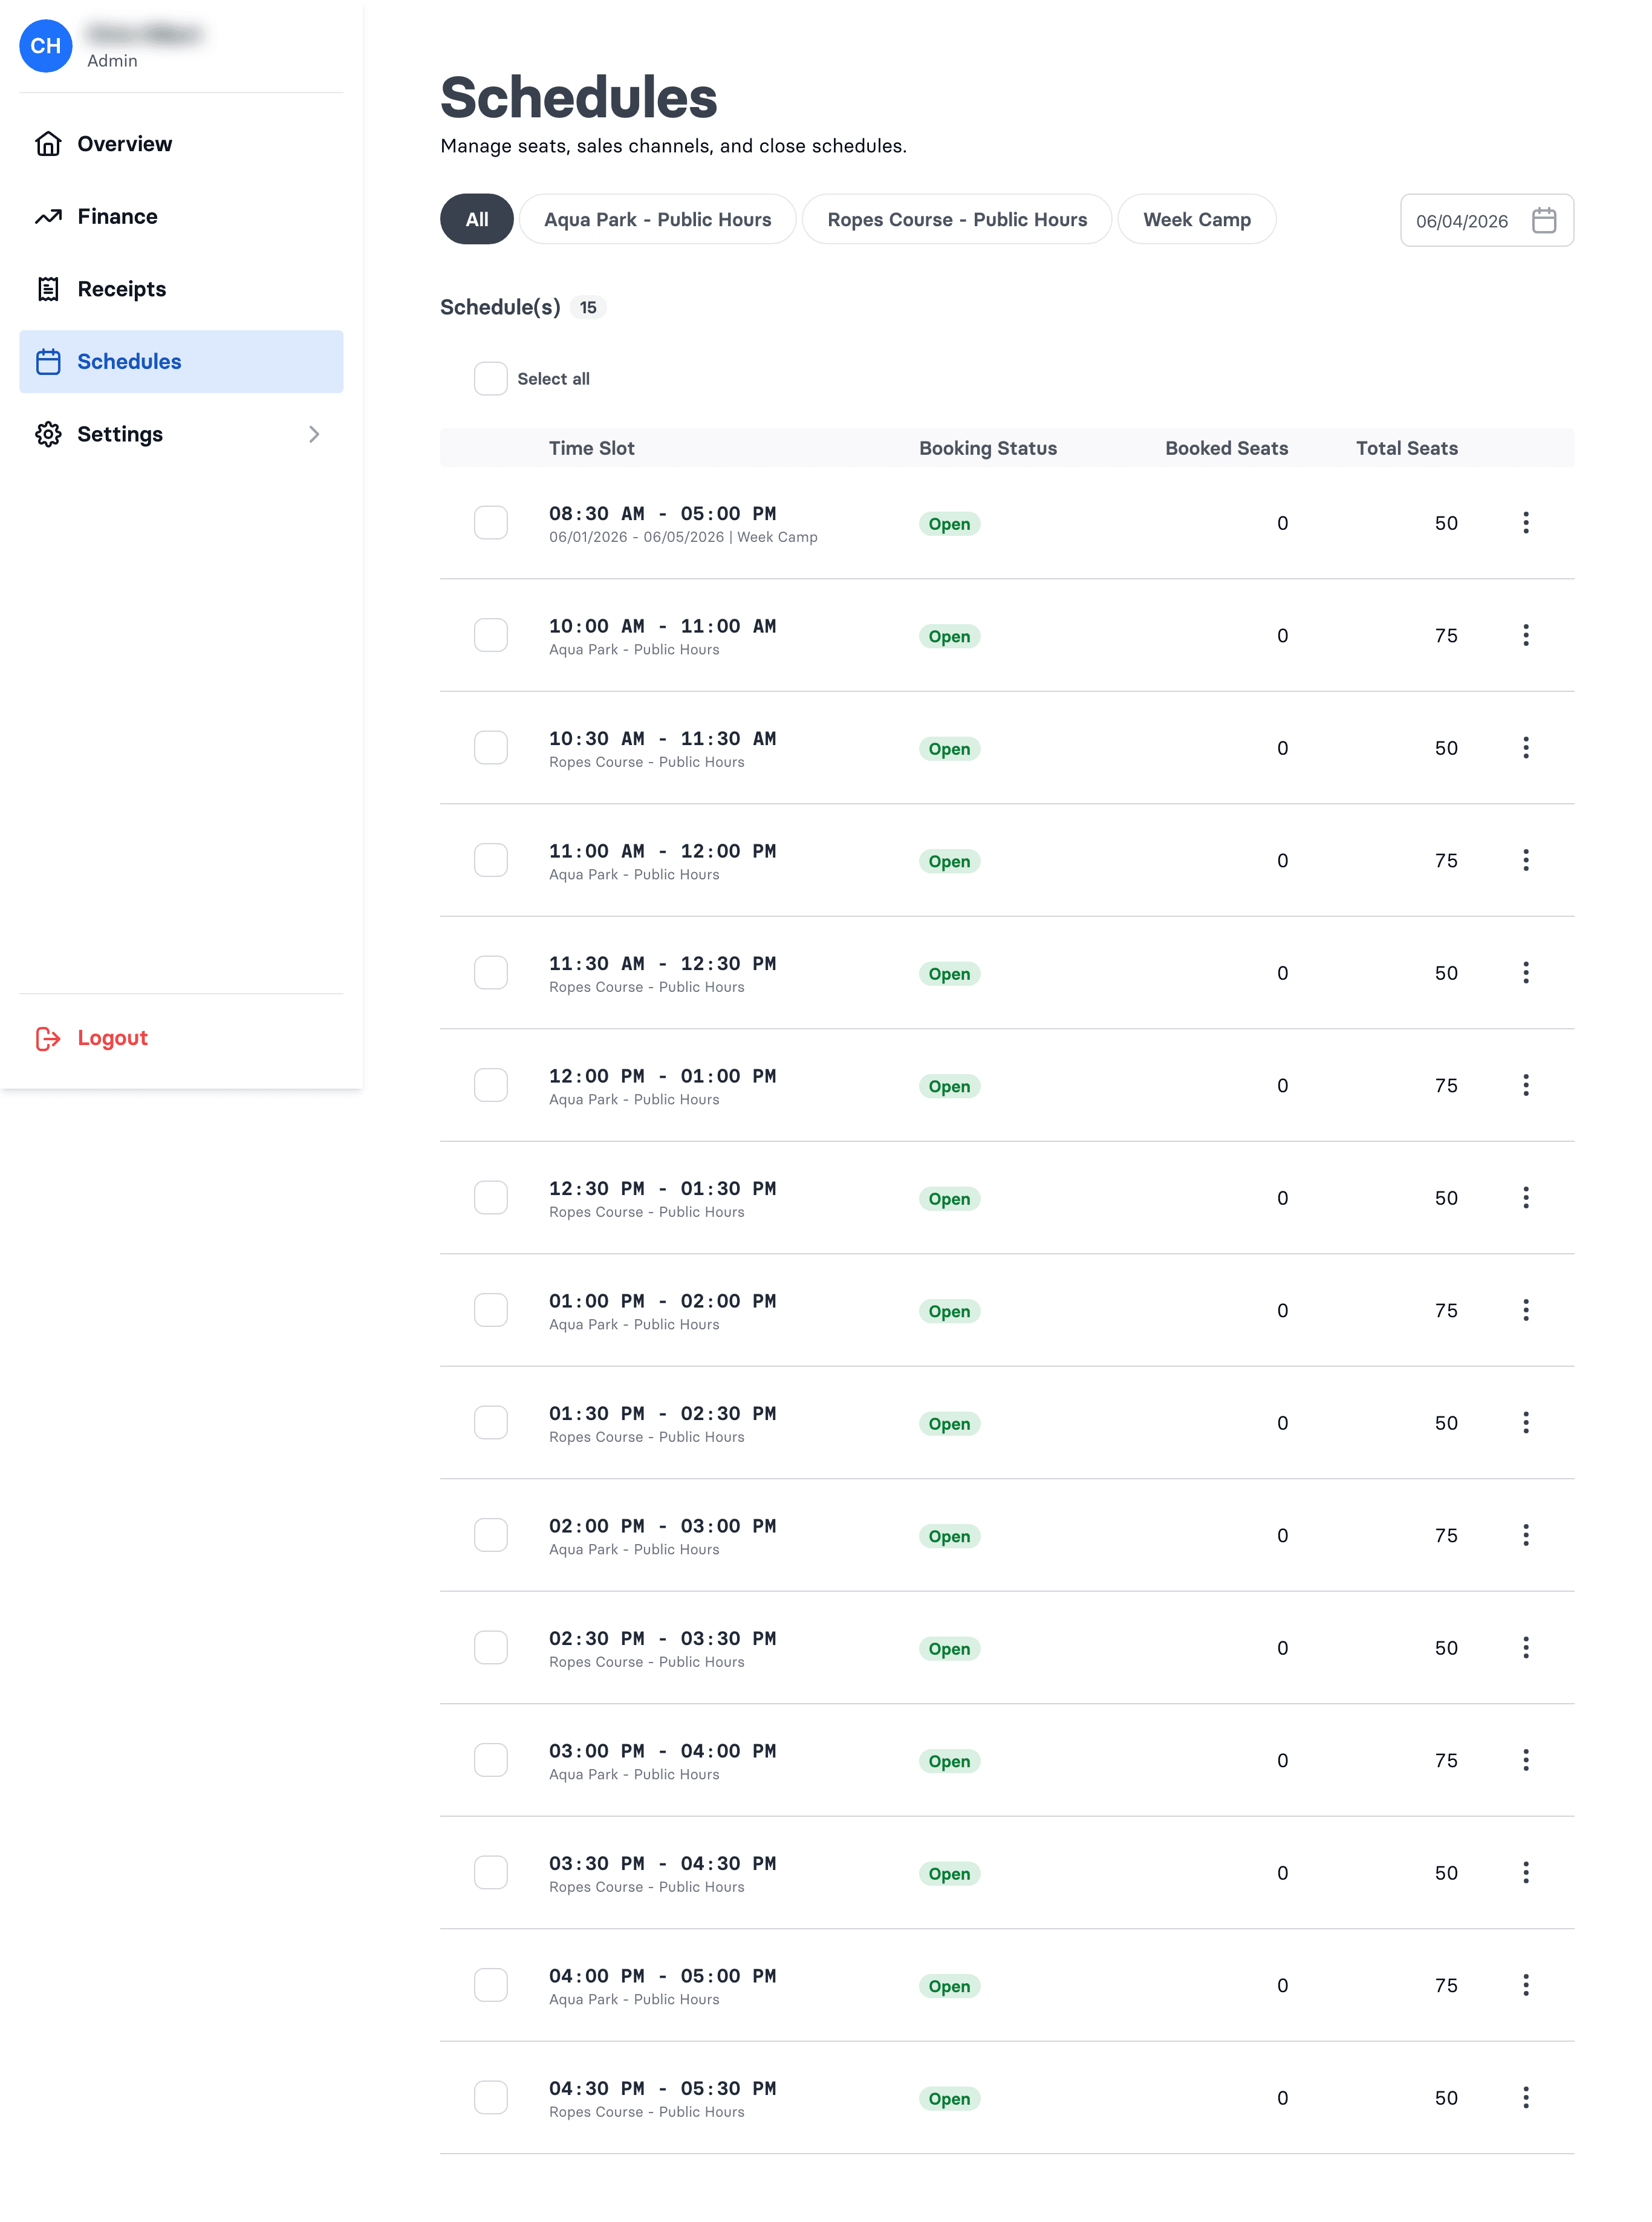Click the CH user avatar
Image resolution: width=1652 pixels, height=2222 pixels.
45,46
